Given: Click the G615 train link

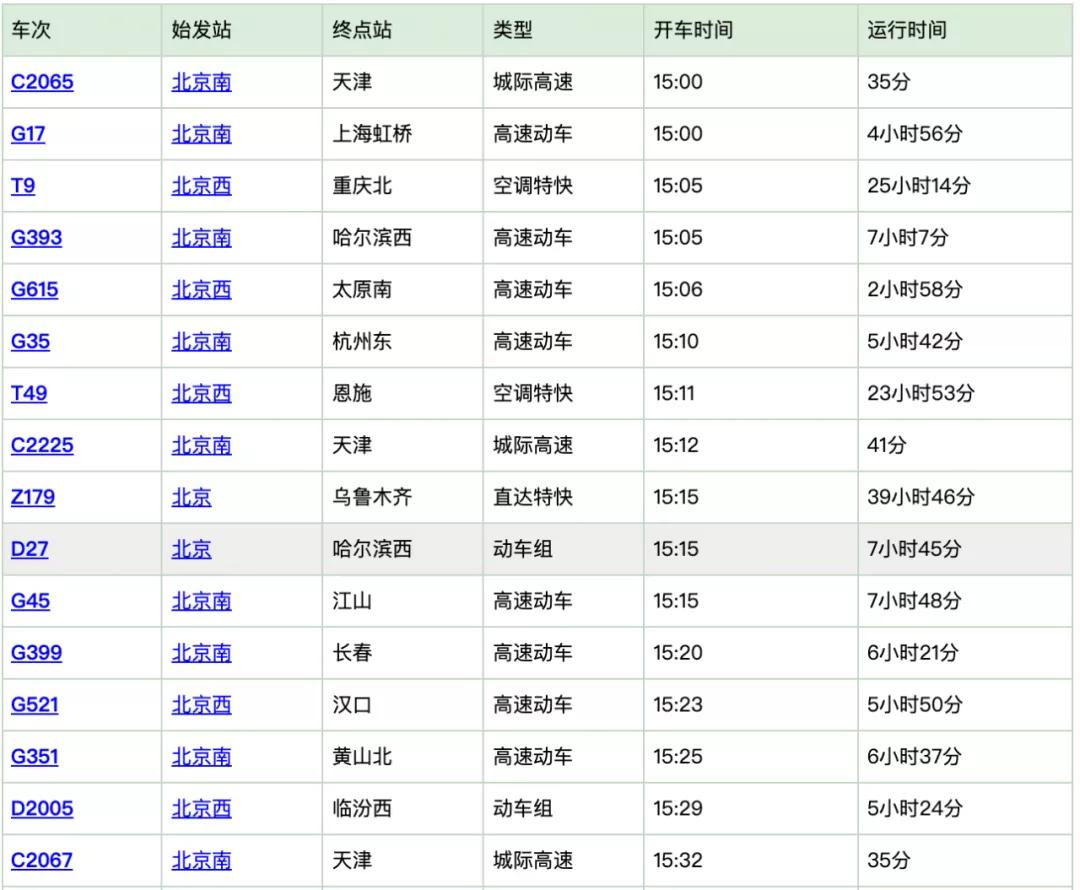Looking at the screenshot, I should pyautogui.click(x=36, y=290).
